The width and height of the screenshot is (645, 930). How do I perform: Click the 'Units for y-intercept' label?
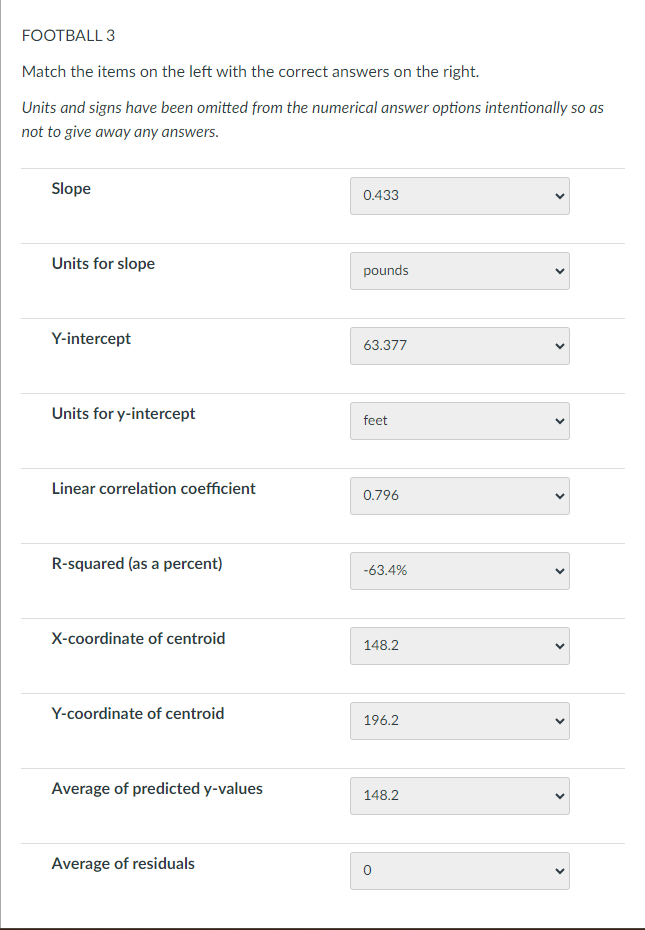tap(123, 413)
